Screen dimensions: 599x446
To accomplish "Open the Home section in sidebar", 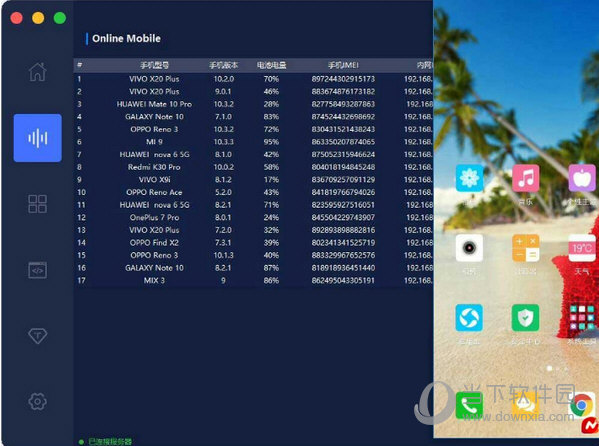I will coord(37,72).
